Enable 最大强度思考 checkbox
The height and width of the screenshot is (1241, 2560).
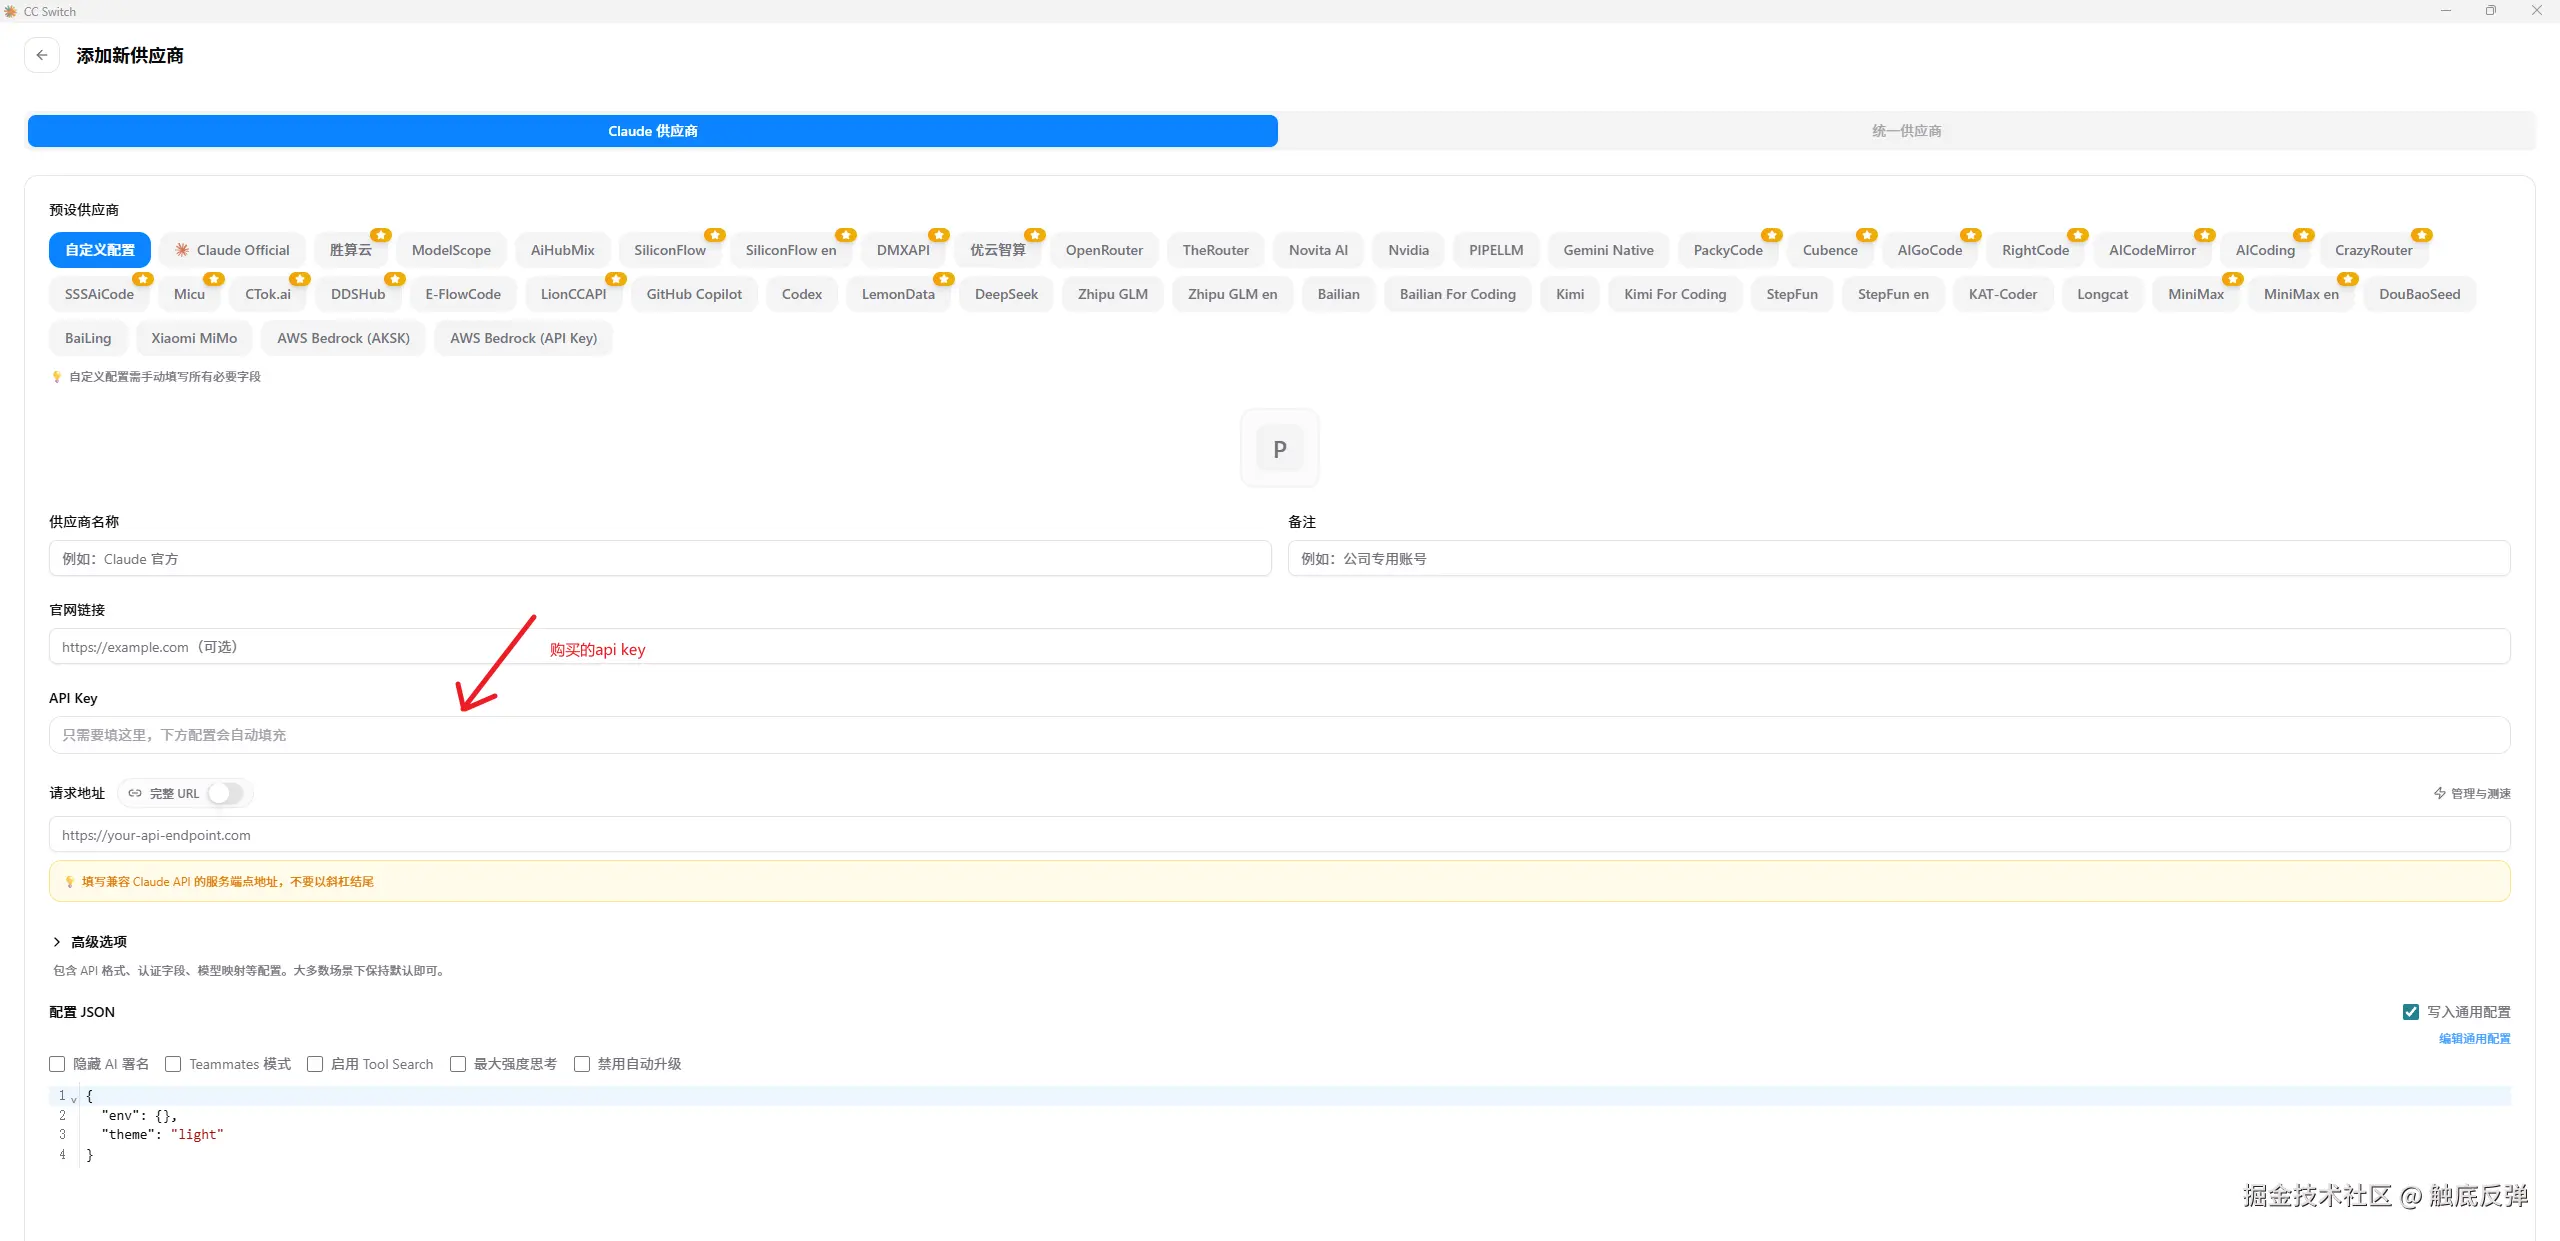[458, 1064]
